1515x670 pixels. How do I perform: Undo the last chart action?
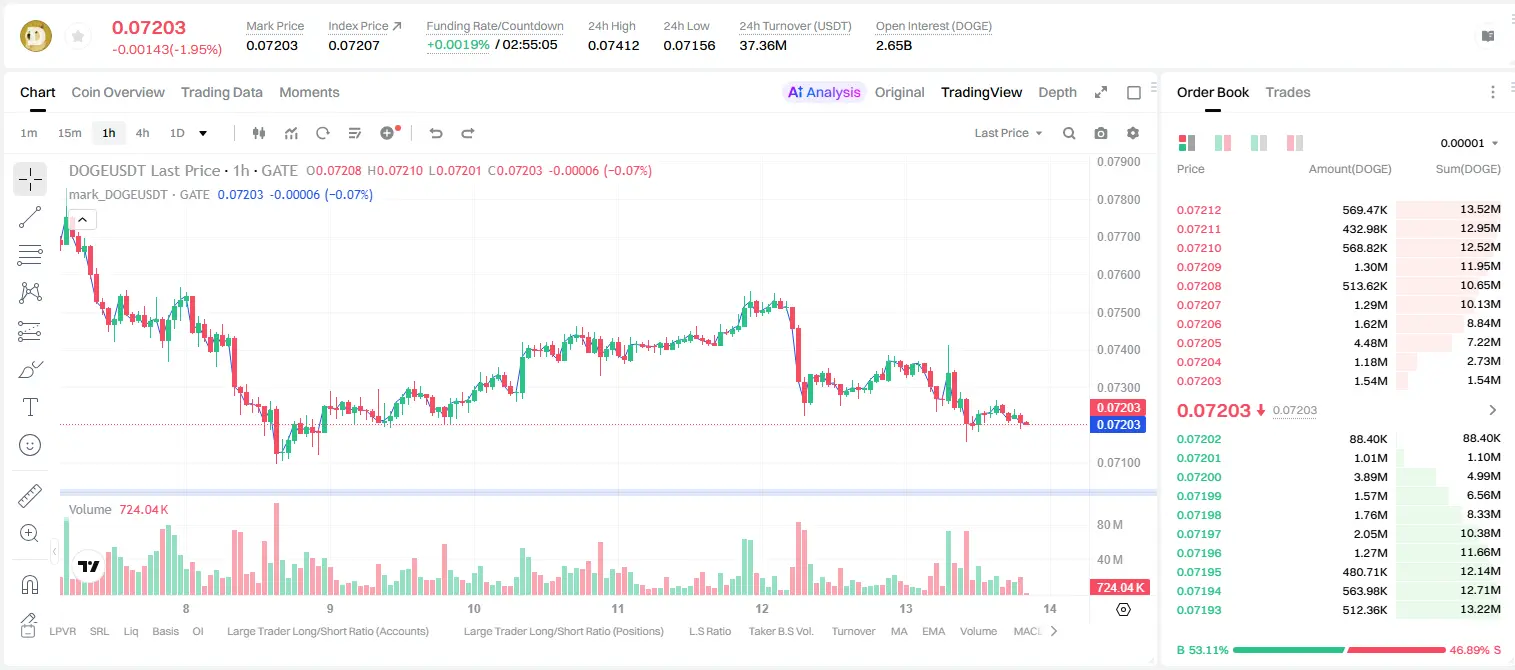tap(436, 133)
